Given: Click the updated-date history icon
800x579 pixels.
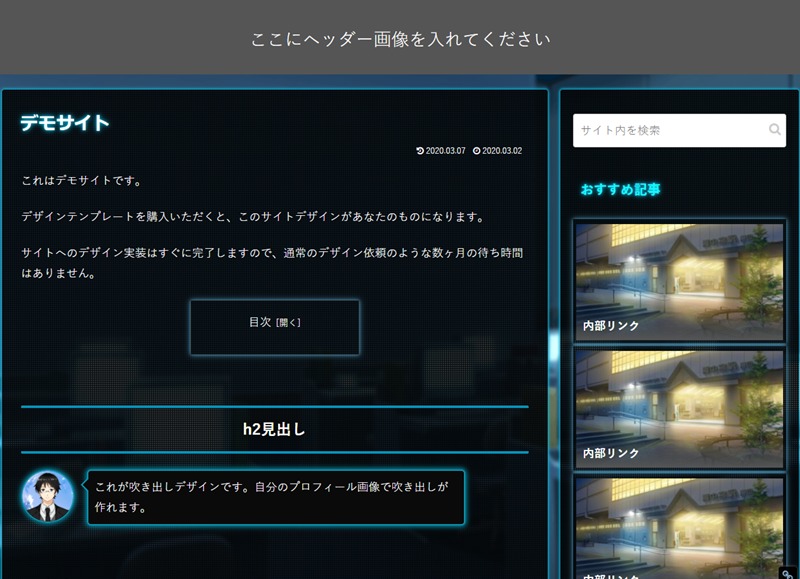Looking at the screenshot, I should coord(420,151).
